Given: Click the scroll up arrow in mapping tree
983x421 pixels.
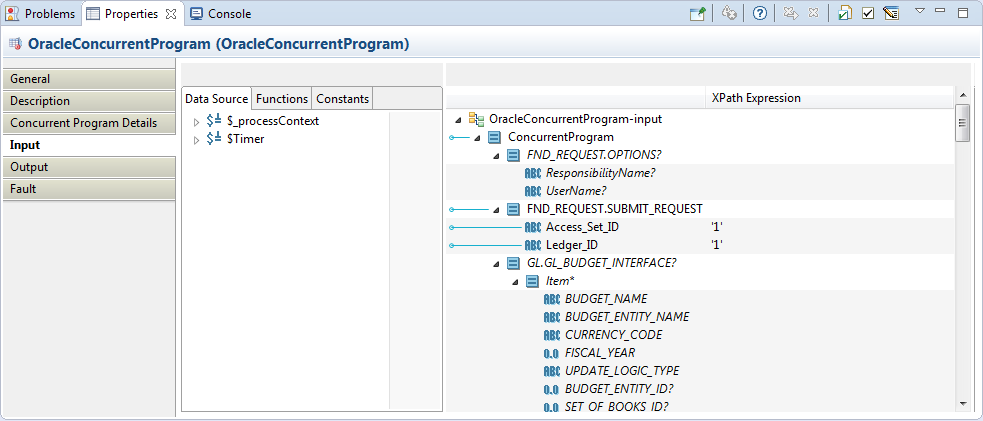Looking at the screenshot, I should click(x=962, y=95).
